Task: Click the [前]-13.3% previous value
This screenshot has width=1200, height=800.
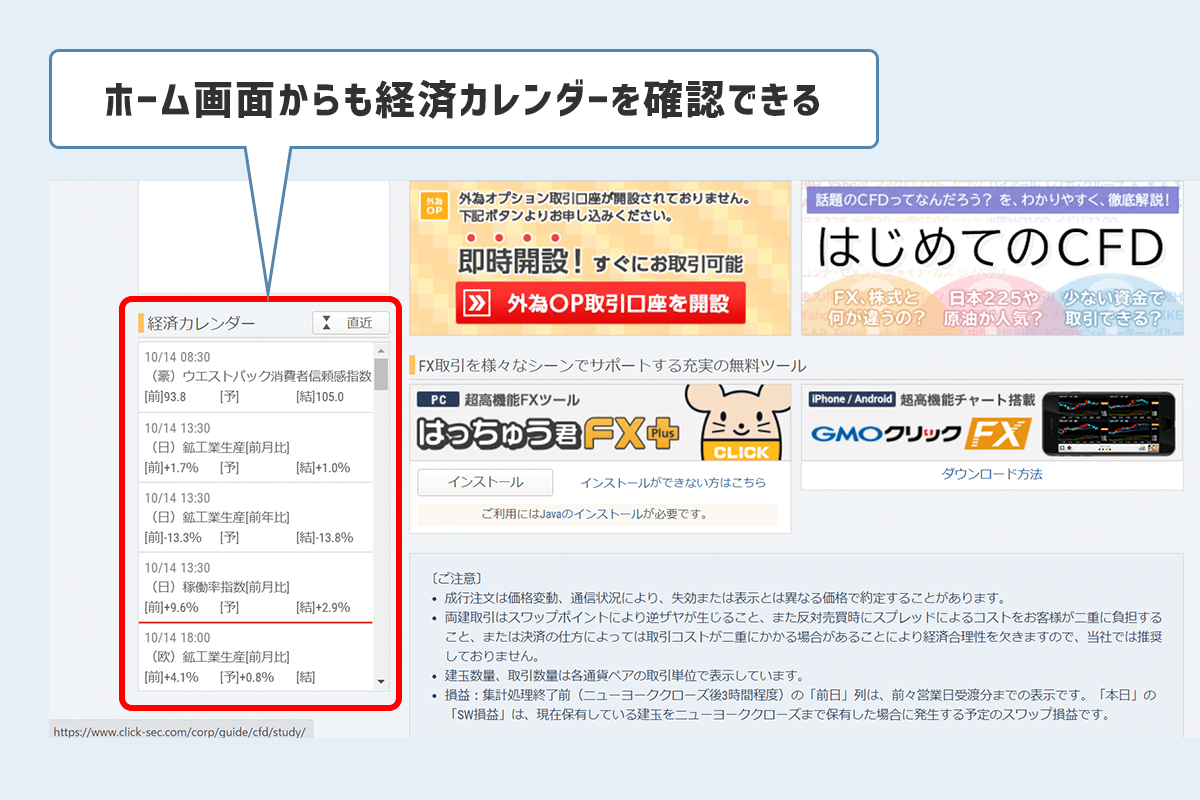Action: (x=173, y=537)
